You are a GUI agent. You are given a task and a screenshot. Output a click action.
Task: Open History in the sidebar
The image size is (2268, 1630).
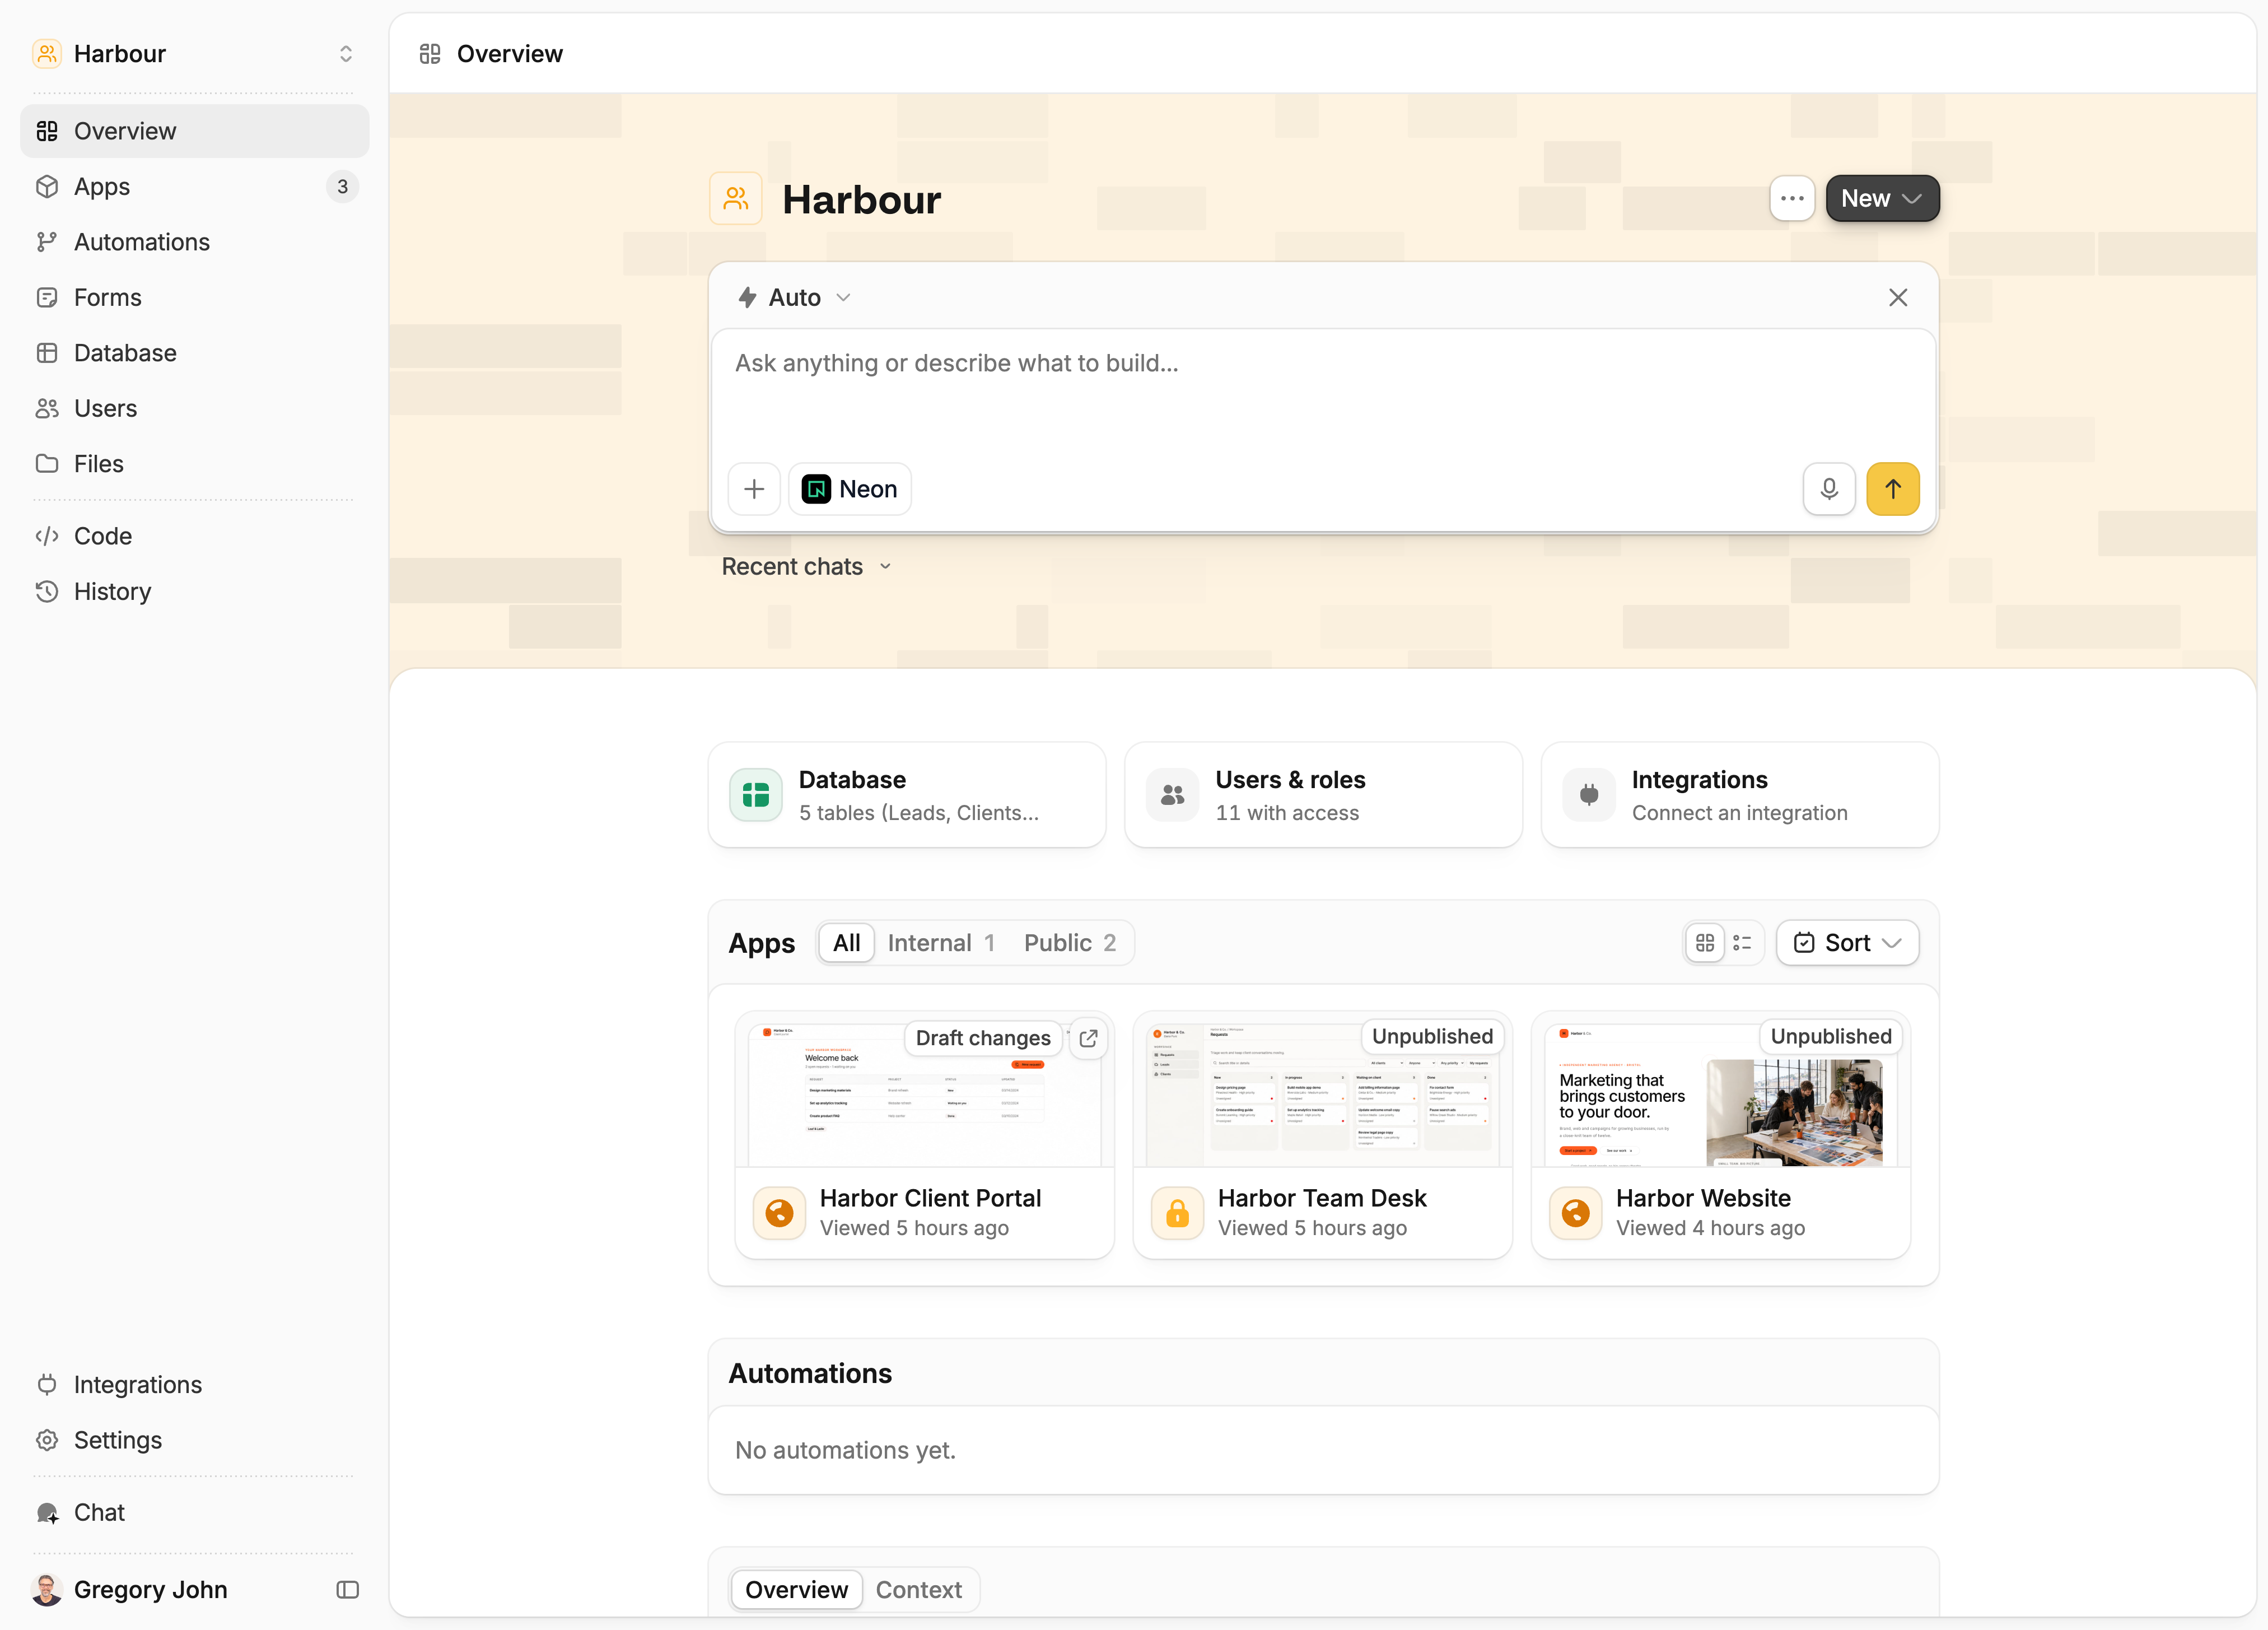pyautogui.click(x=194, y=591)
